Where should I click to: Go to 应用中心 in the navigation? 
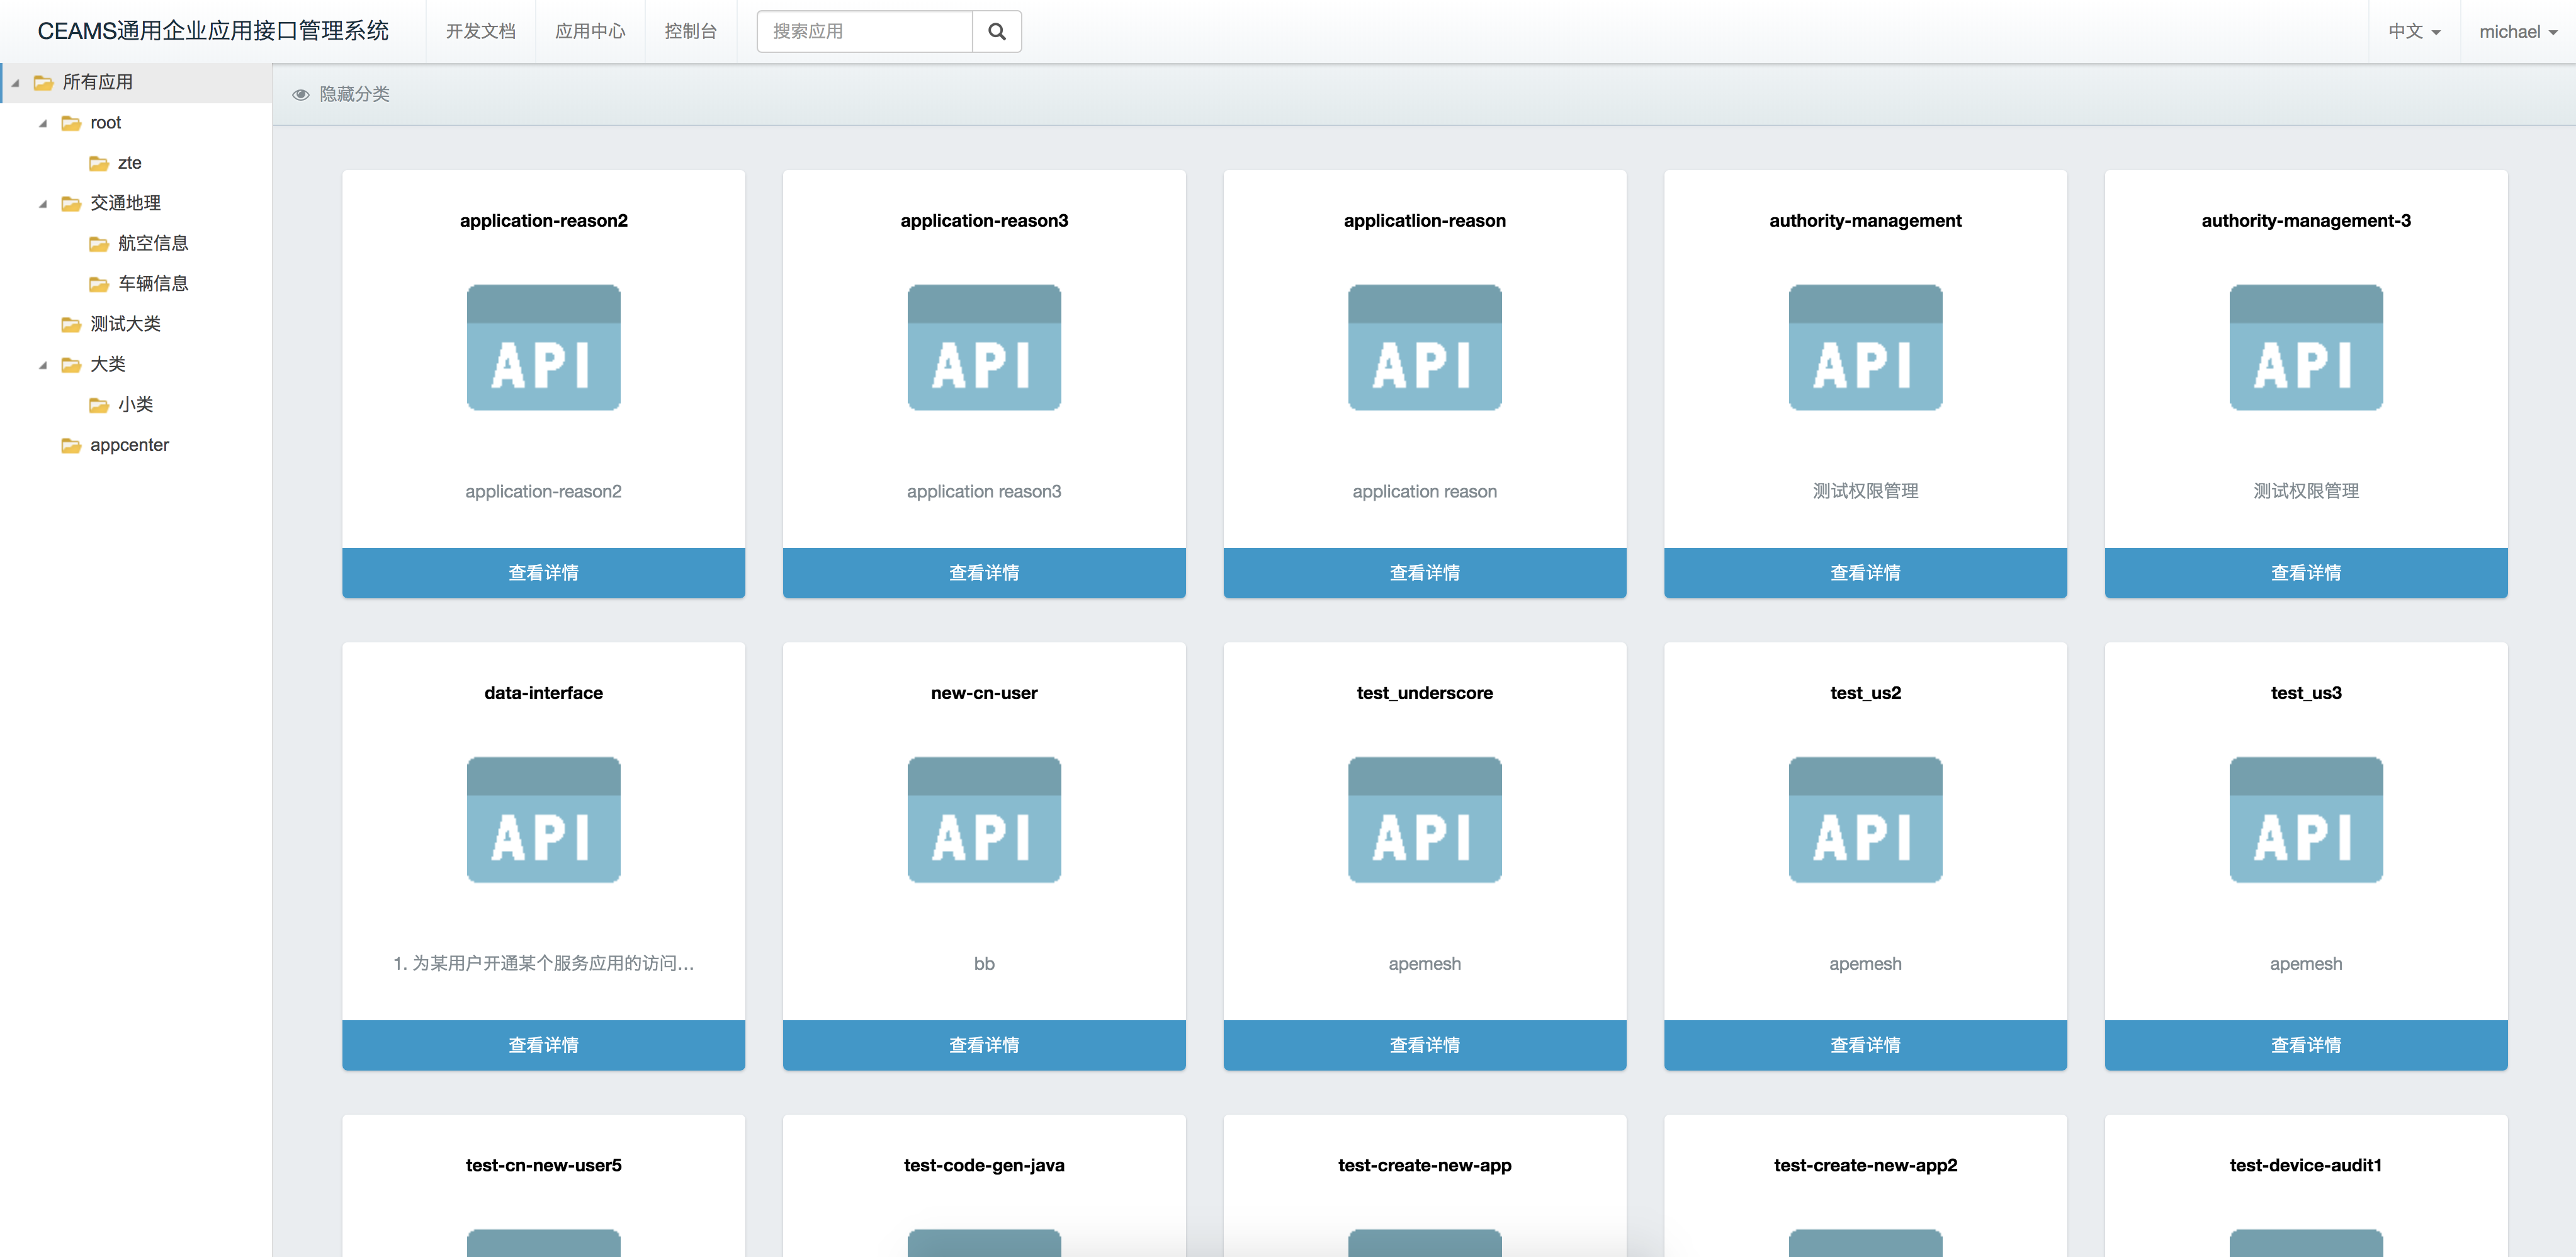(590, 31)
